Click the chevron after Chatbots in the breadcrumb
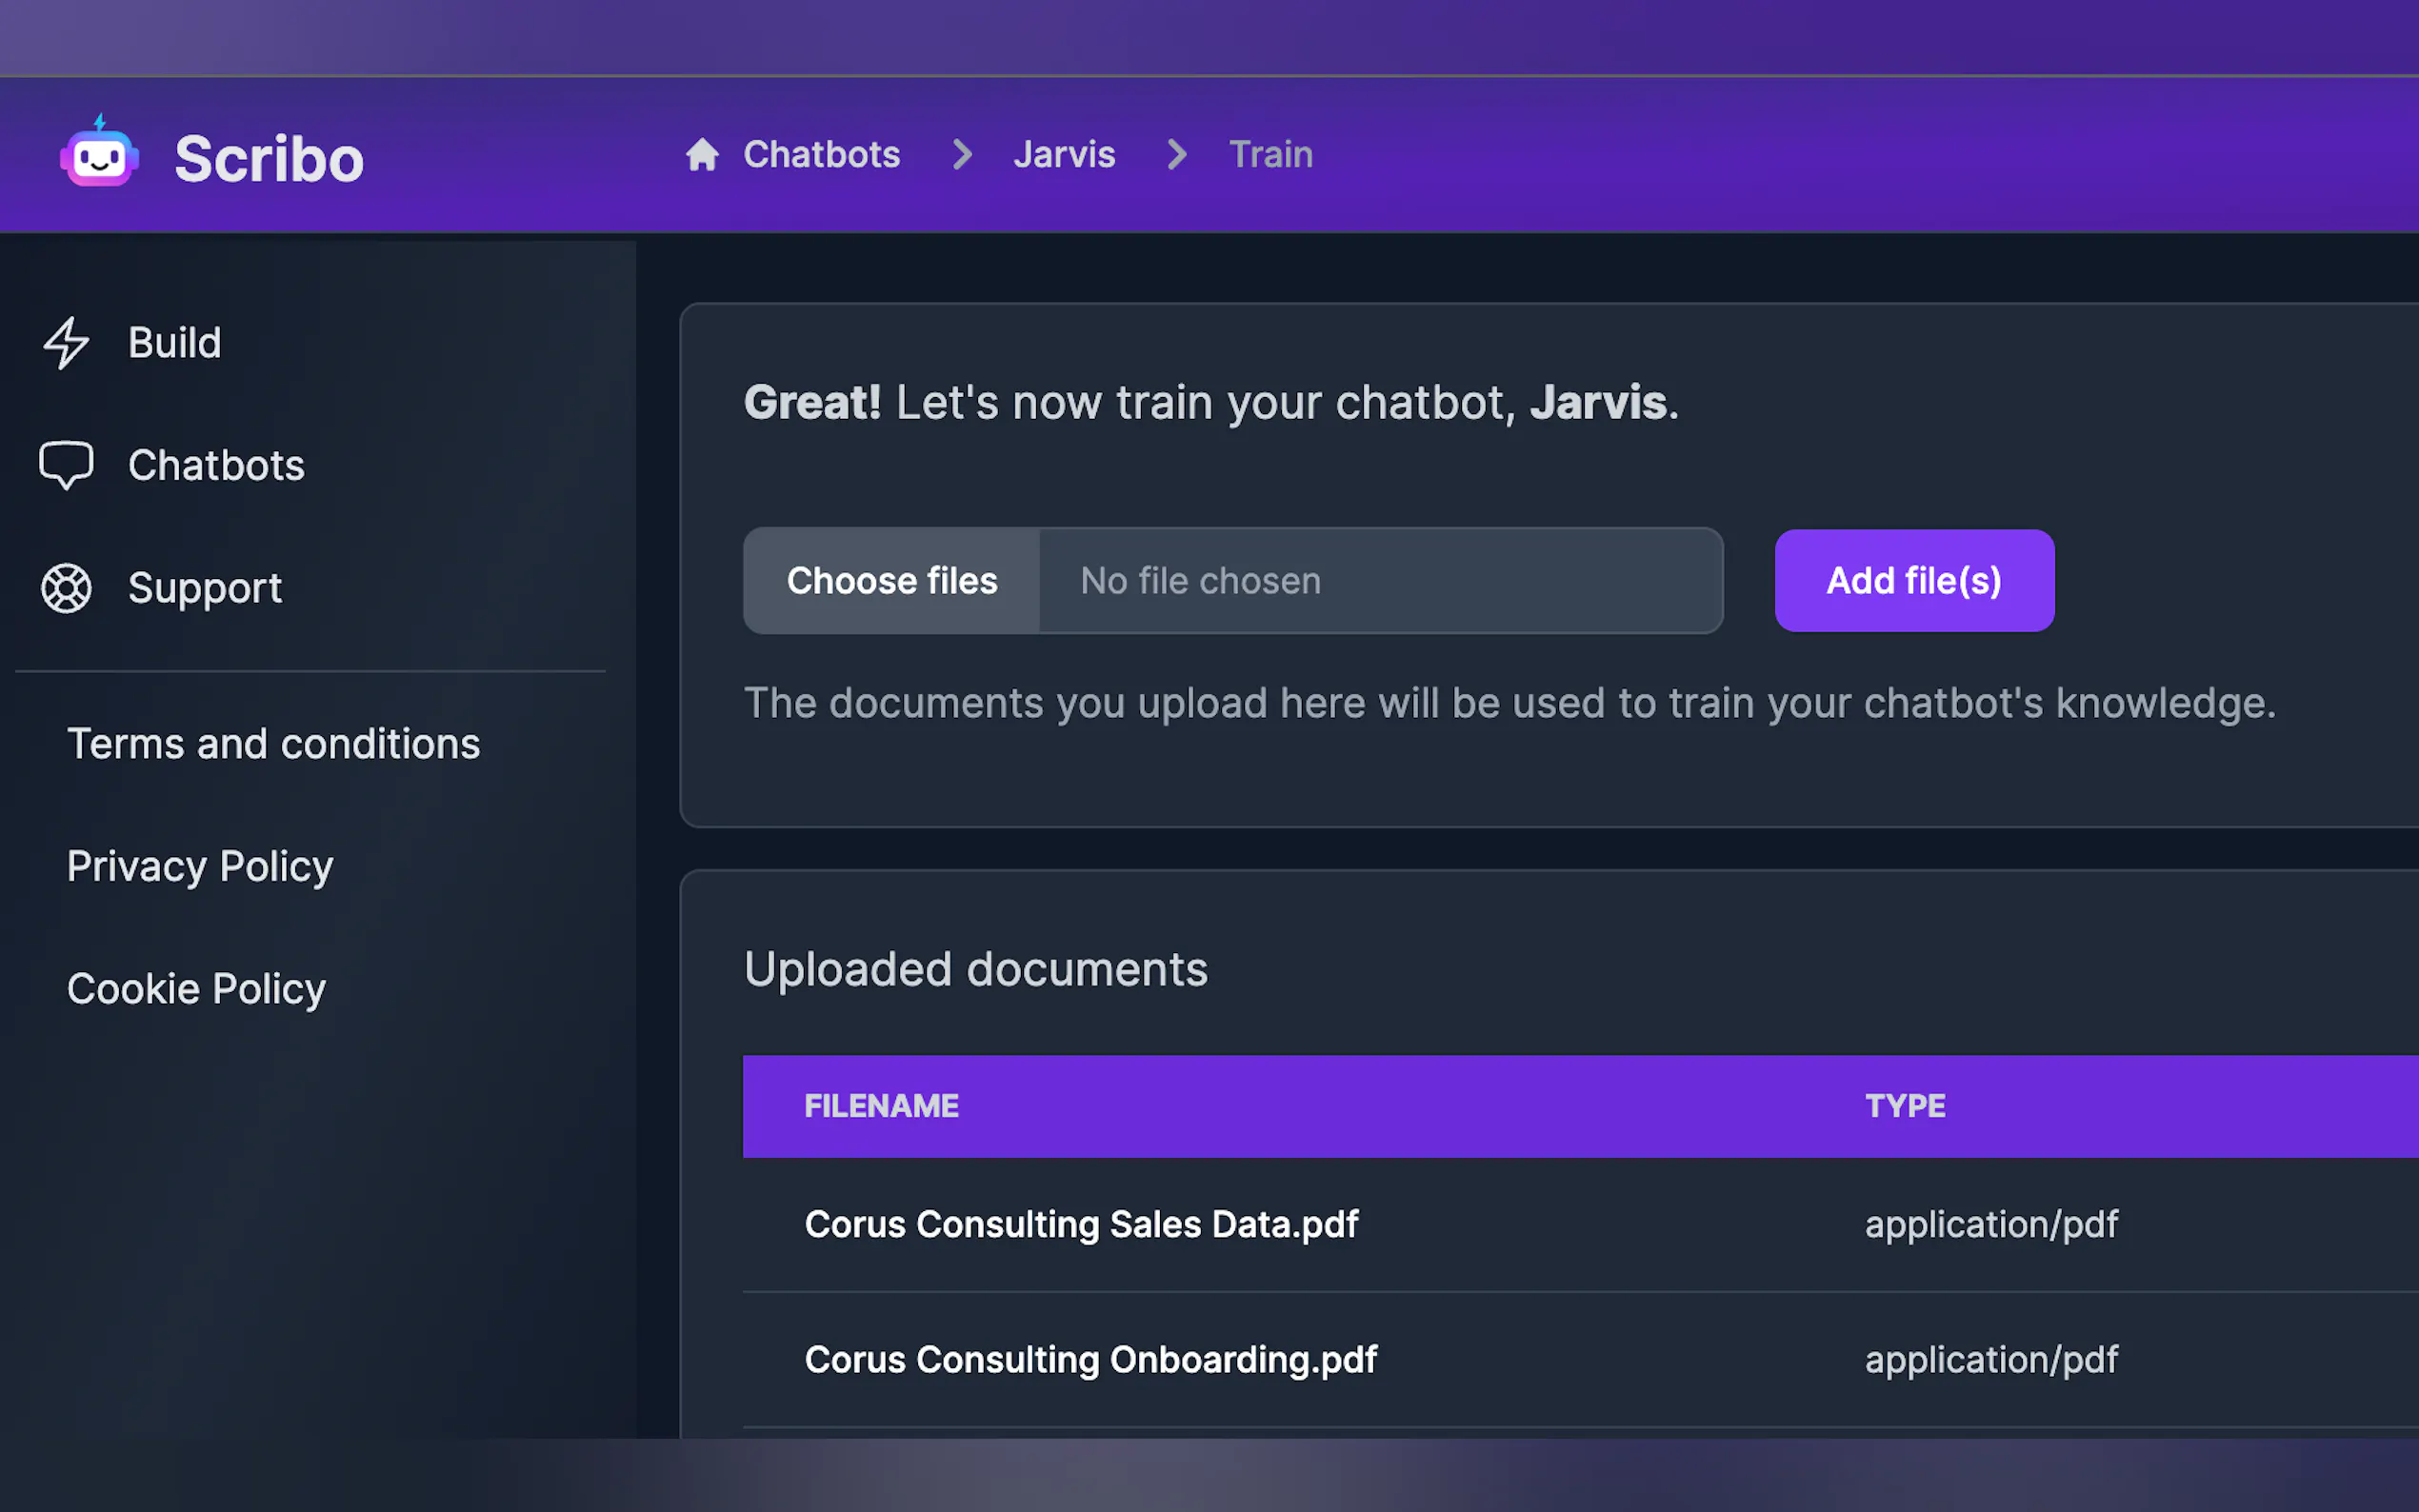2419x1512 pixels. (x=961, y=155)
